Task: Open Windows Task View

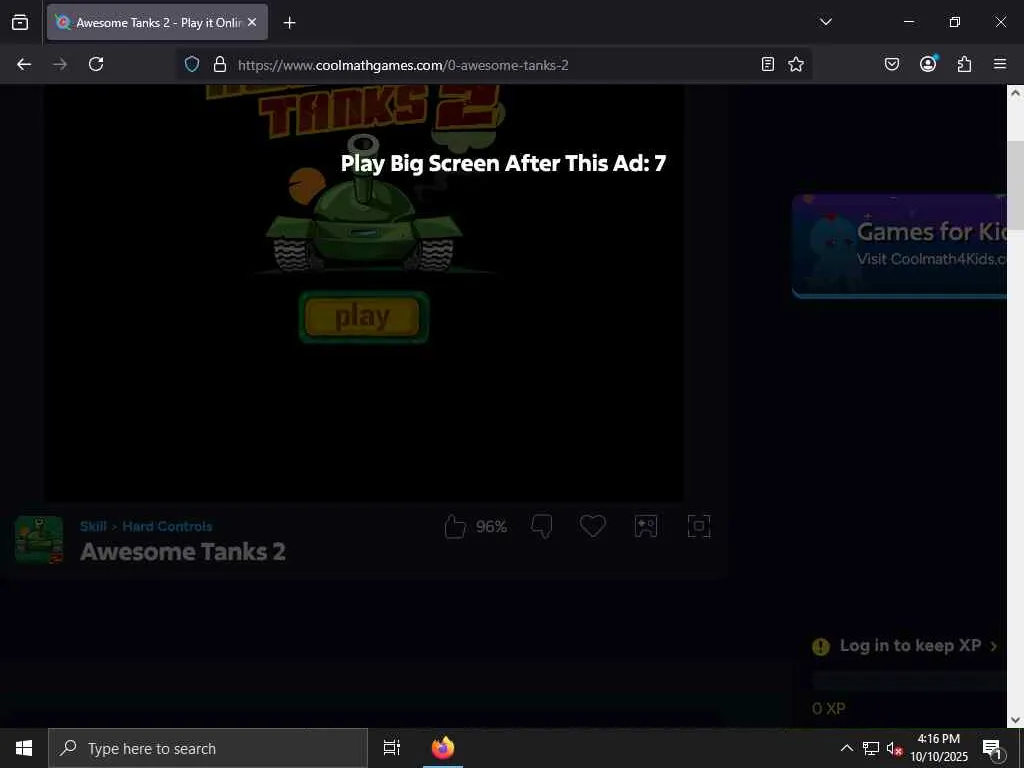Action: coord(392,748)
